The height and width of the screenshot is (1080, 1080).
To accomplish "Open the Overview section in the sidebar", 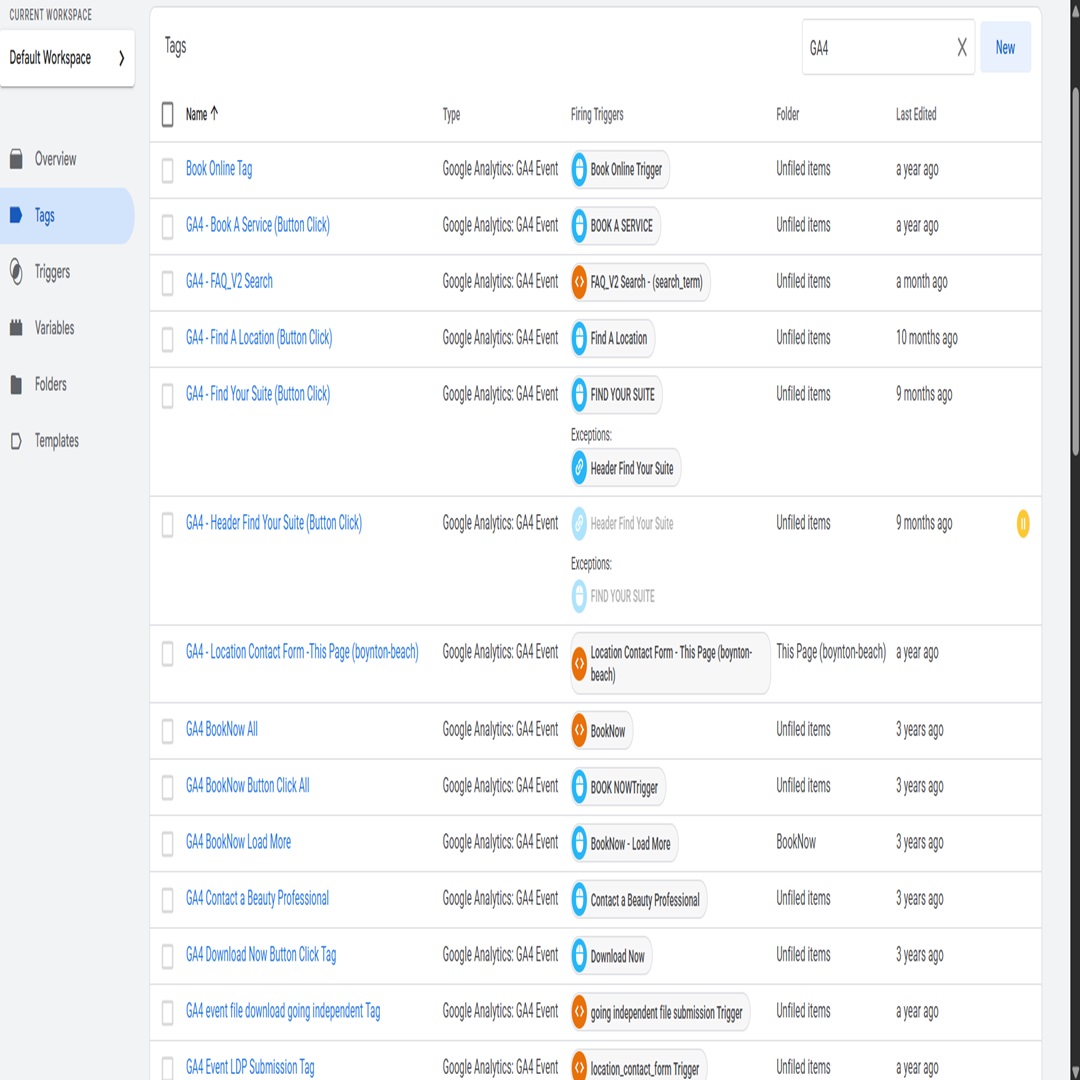I will (x=55, y=159).
